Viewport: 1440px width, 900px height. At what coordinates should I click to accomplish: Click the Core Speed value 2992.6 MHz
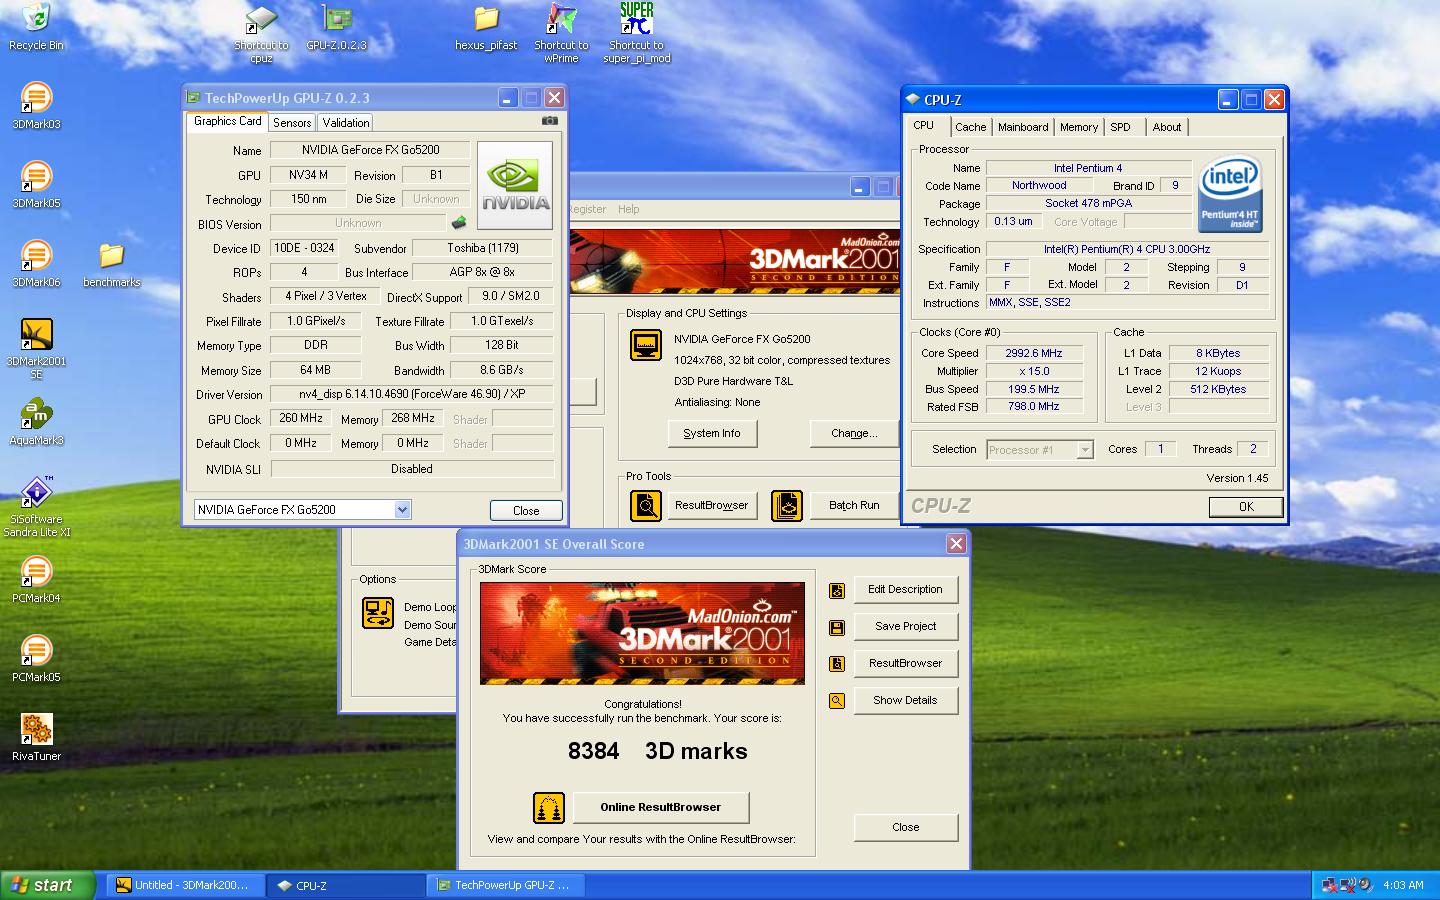click(1033, 353)
